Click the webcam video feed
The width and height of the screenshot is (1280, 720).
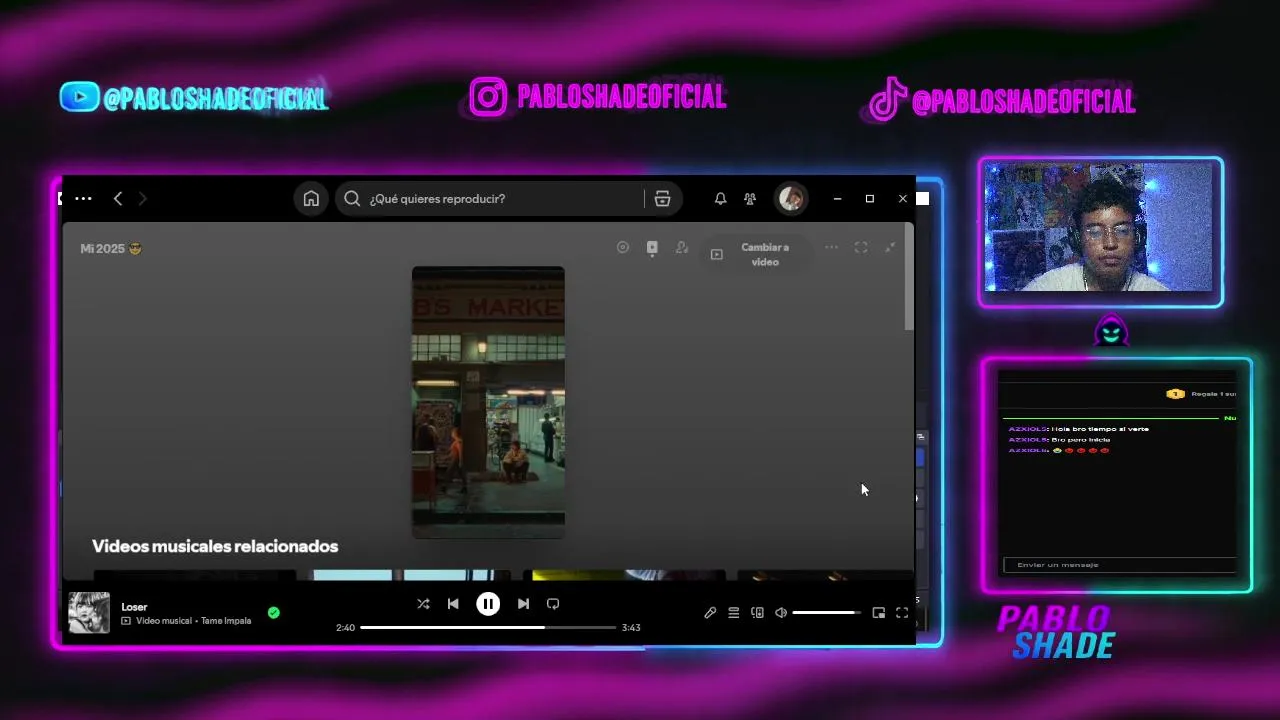1100,228
